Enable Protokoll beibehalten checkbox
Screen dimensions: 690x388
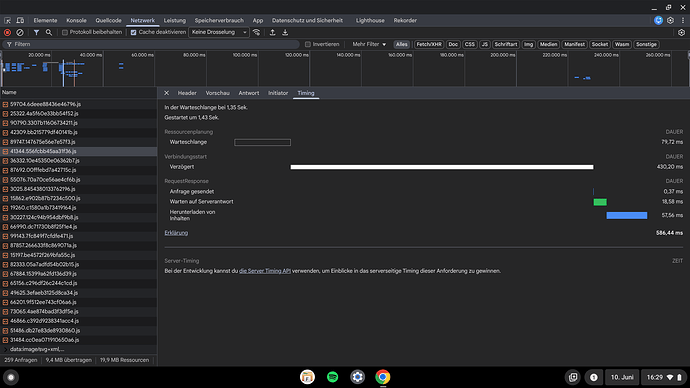click(65, 32)
